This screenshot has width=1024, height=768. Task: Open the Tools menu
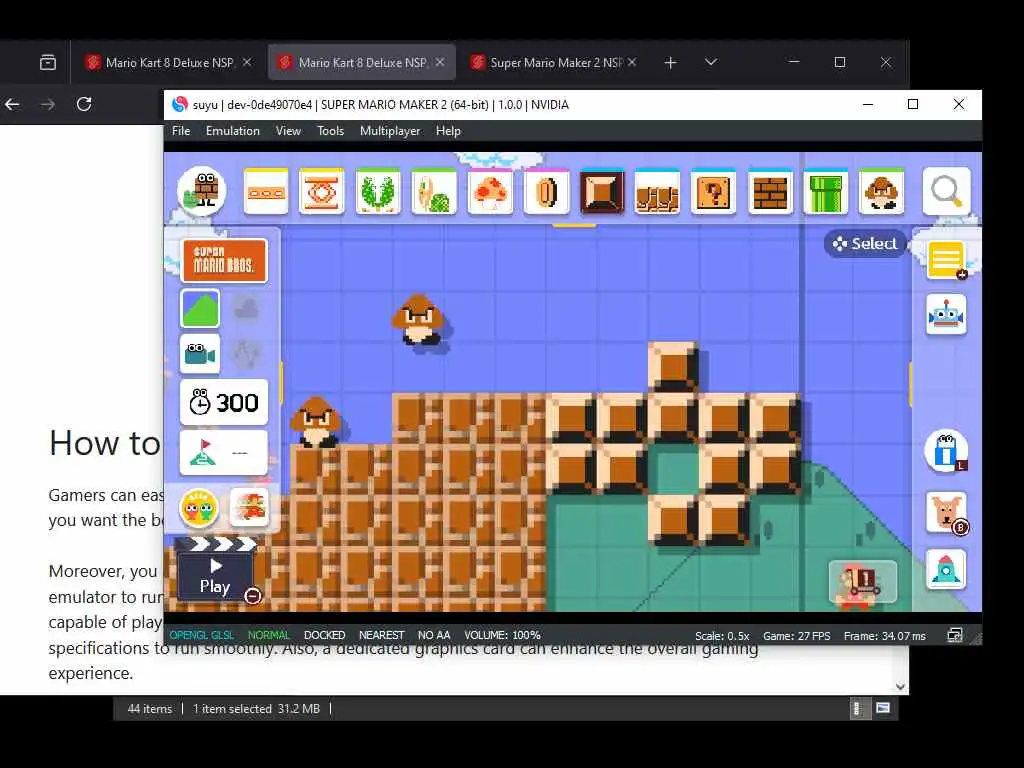(330, 131)
